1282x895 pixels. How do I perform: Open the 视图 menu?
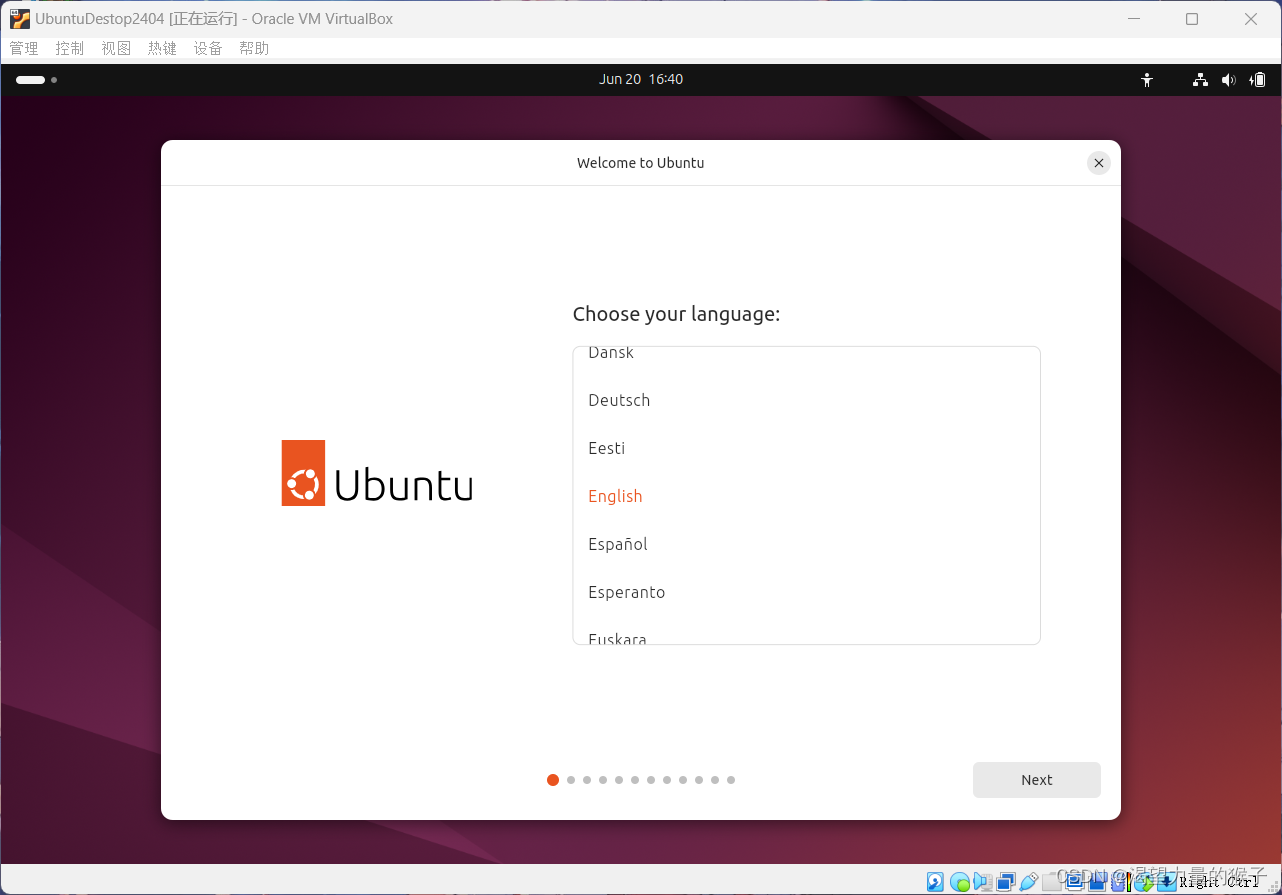[x=116, y=48]
